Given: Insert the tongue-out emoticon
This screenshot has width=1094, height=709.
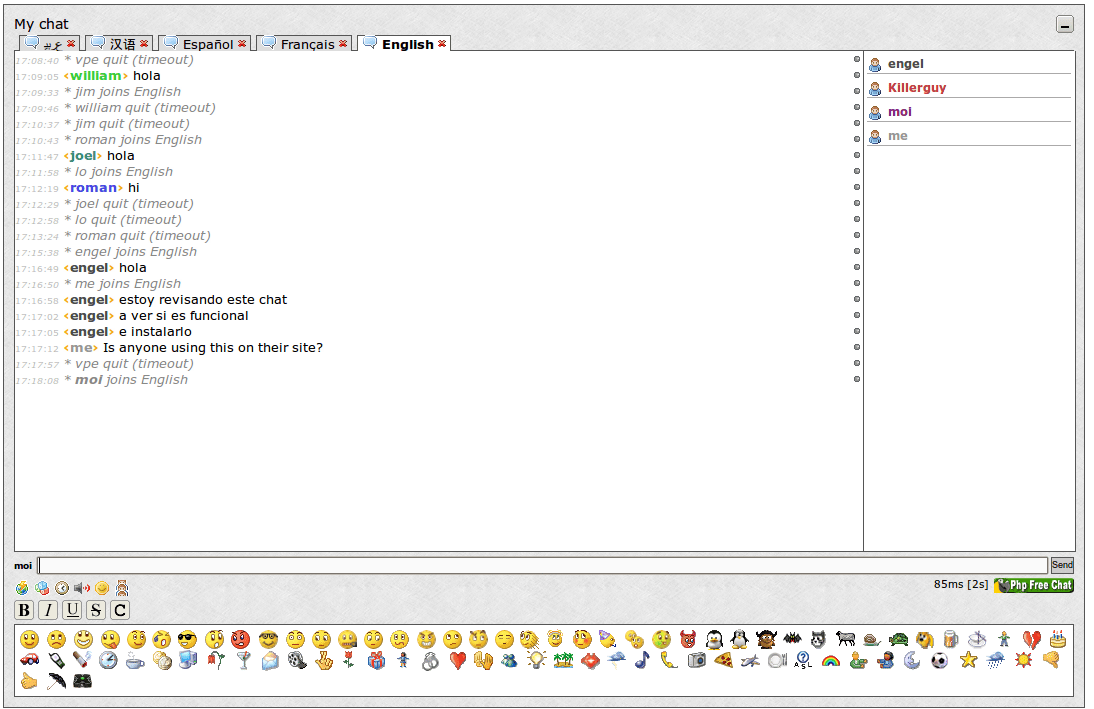Looking at the screenshot, I should point(110,639).
